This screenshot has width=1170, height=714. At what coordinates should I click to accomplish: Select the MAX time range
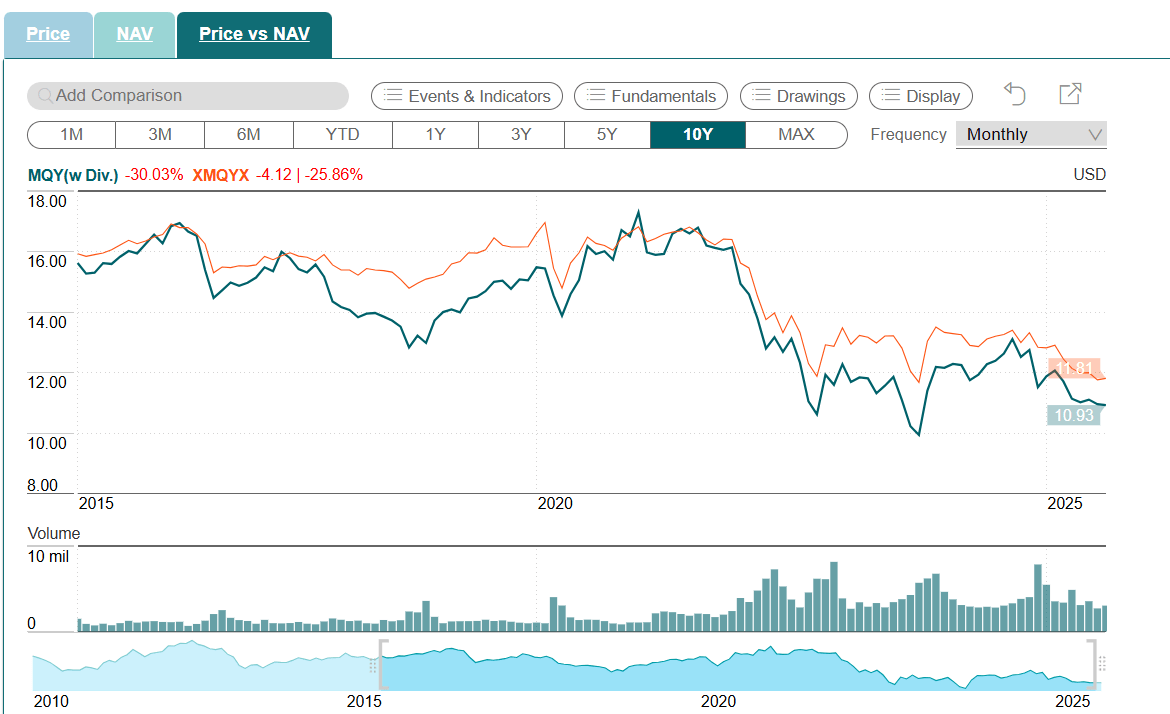click(795, 134)
